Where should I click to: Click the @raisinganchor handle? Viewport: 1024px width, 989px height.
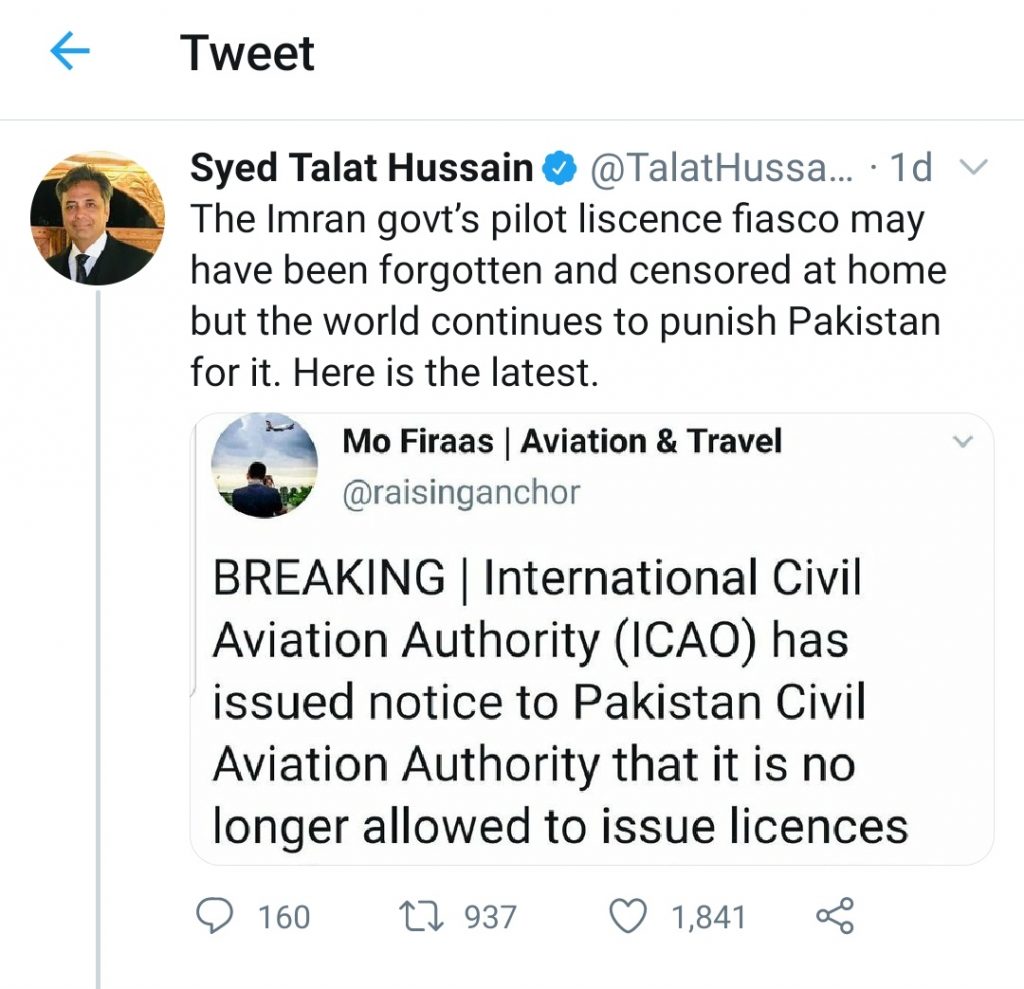[x=461, y=493]
